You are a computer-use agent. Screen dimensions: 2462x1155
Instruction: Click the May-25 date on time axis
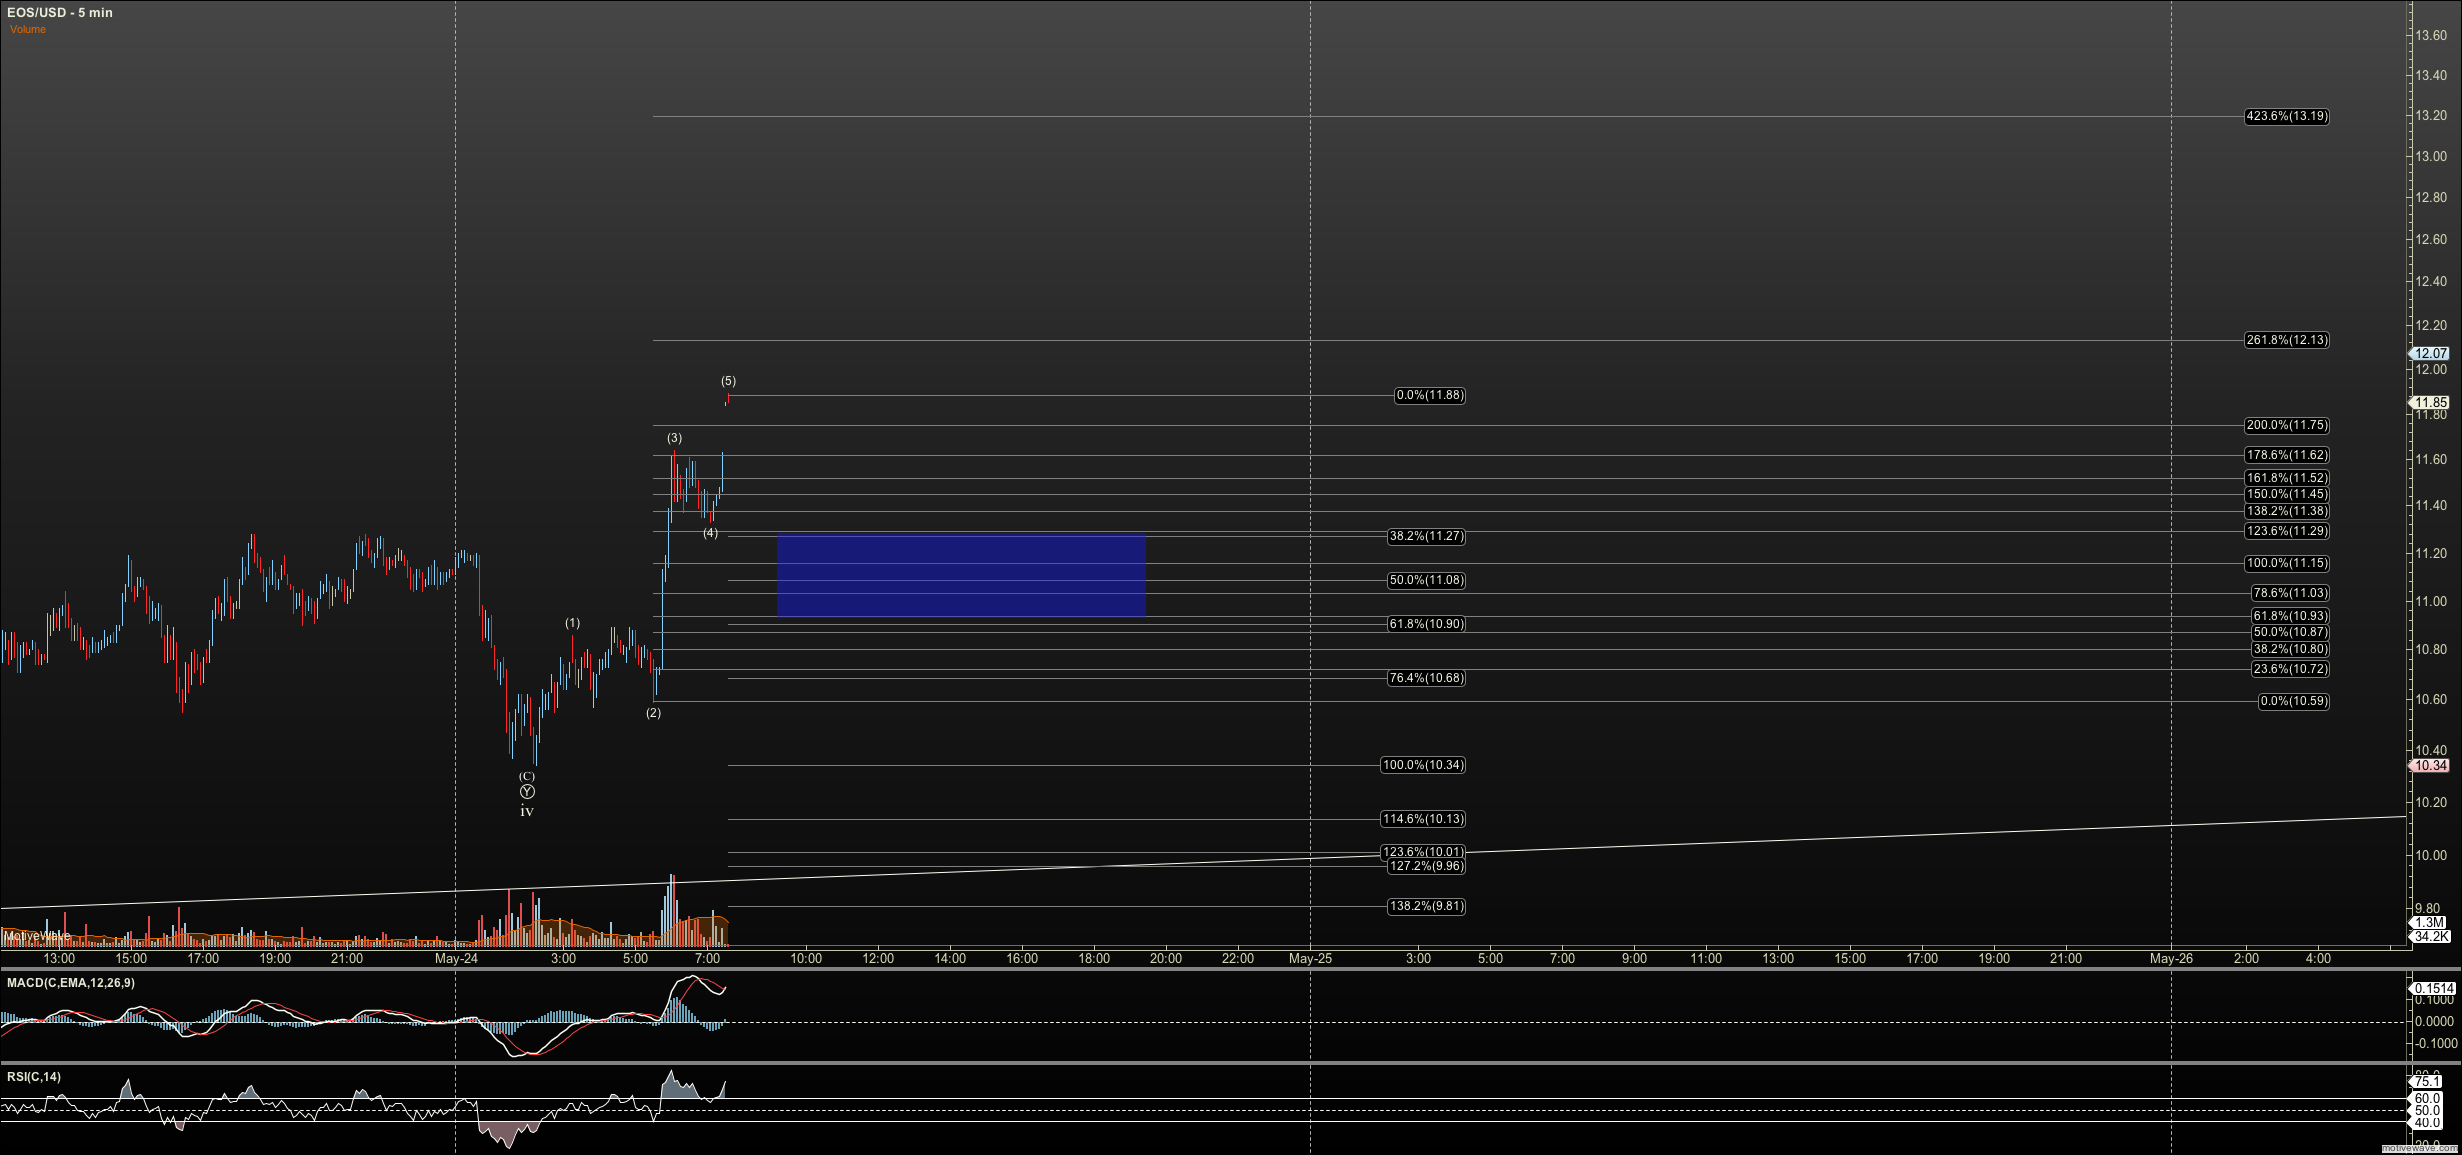tap(1310, 958)
